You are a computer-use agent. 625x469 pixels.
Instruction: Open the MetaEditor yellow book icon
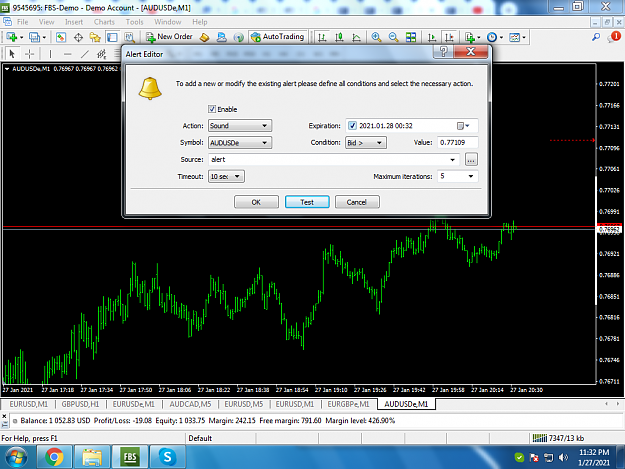[204, 37]
